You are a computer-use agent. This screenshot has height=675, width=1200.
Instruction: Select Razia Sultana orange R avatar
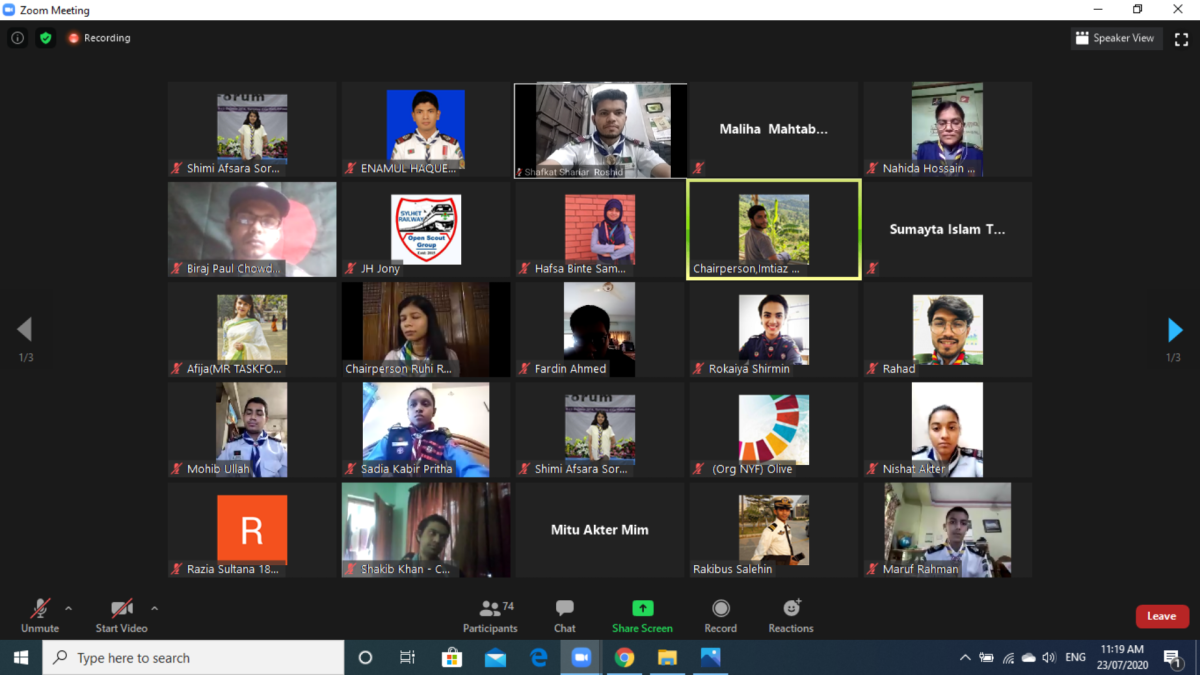pyautogui.click(x=252, y=530)
